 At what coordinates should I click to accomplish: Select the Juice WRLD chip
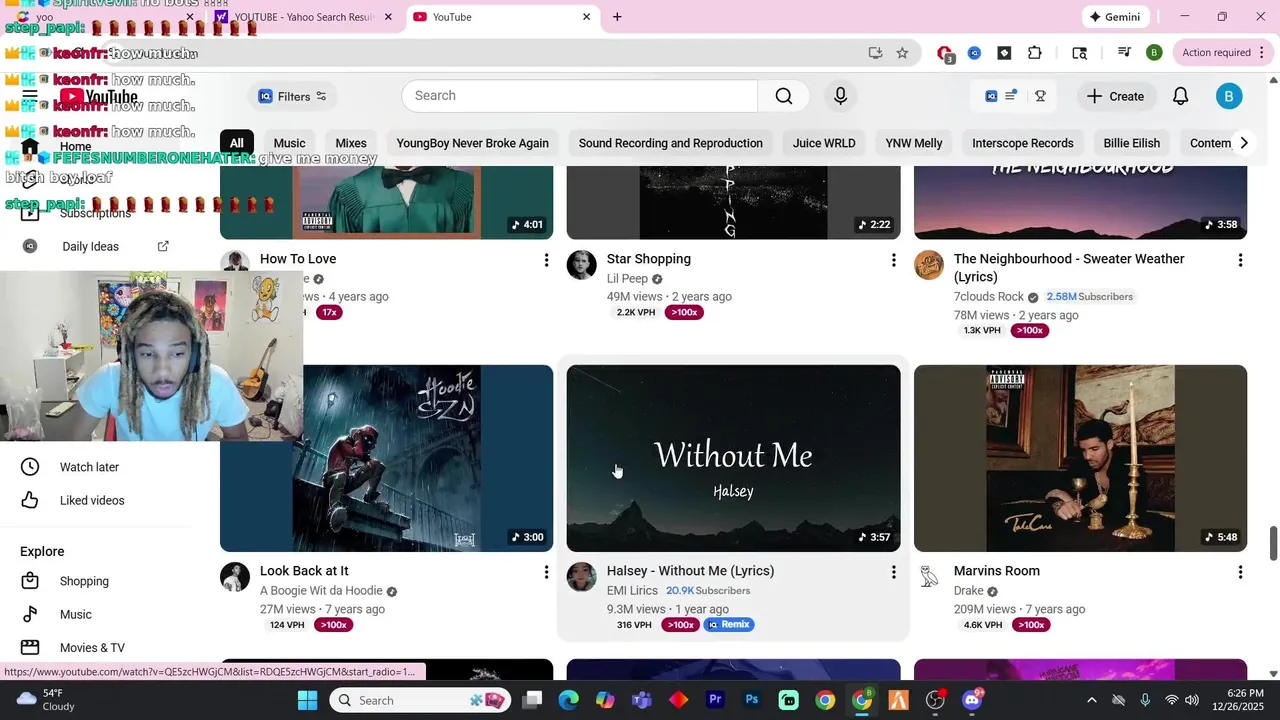pos(824,143)
